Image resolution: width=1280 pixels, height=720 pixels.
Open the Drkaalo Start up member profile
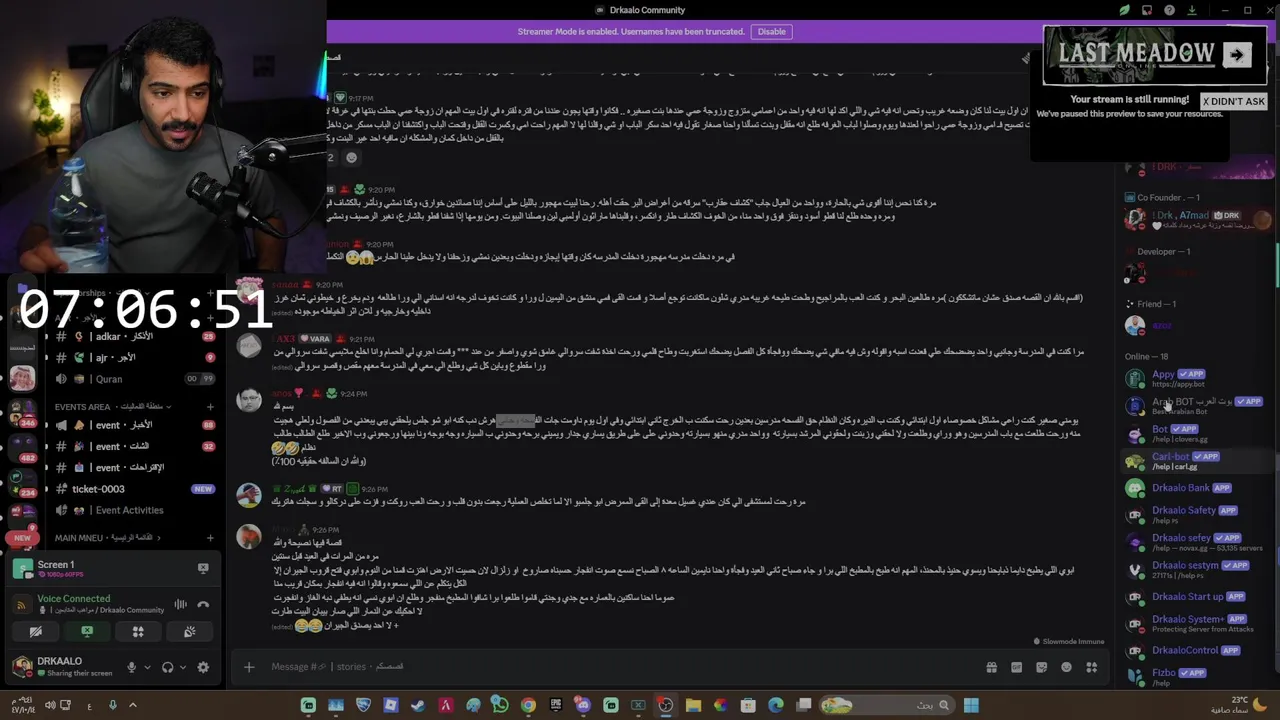(x=1195, y=597)
